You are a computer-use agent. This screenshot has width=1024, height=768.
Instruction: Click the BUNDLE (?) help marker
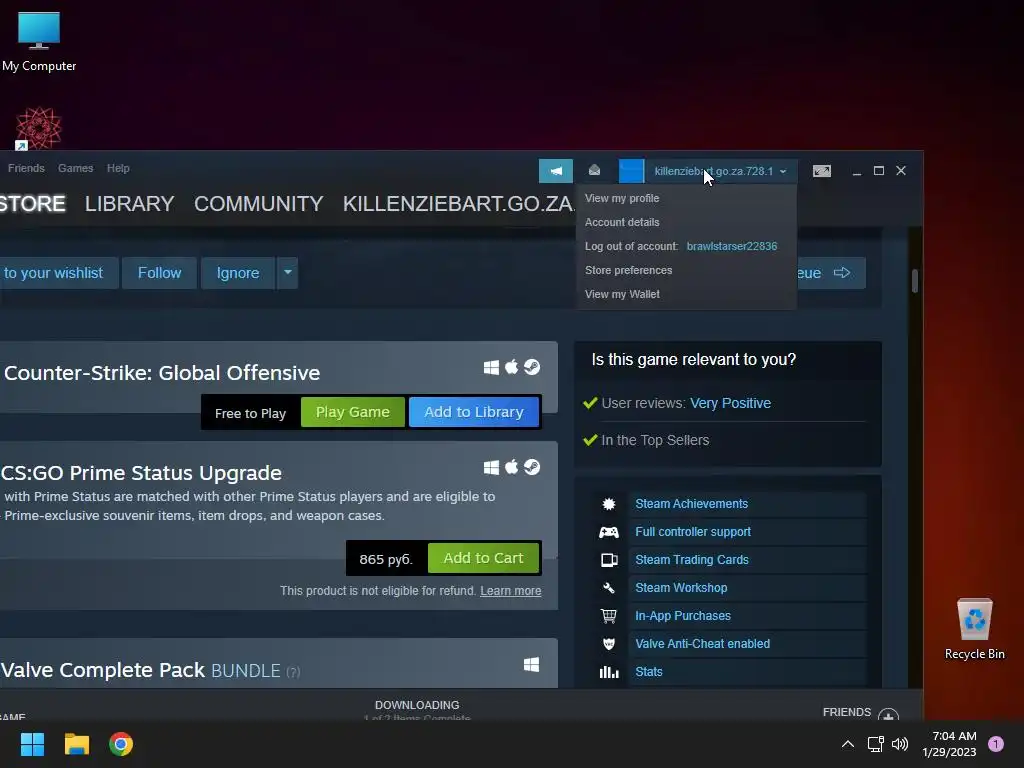293,672
